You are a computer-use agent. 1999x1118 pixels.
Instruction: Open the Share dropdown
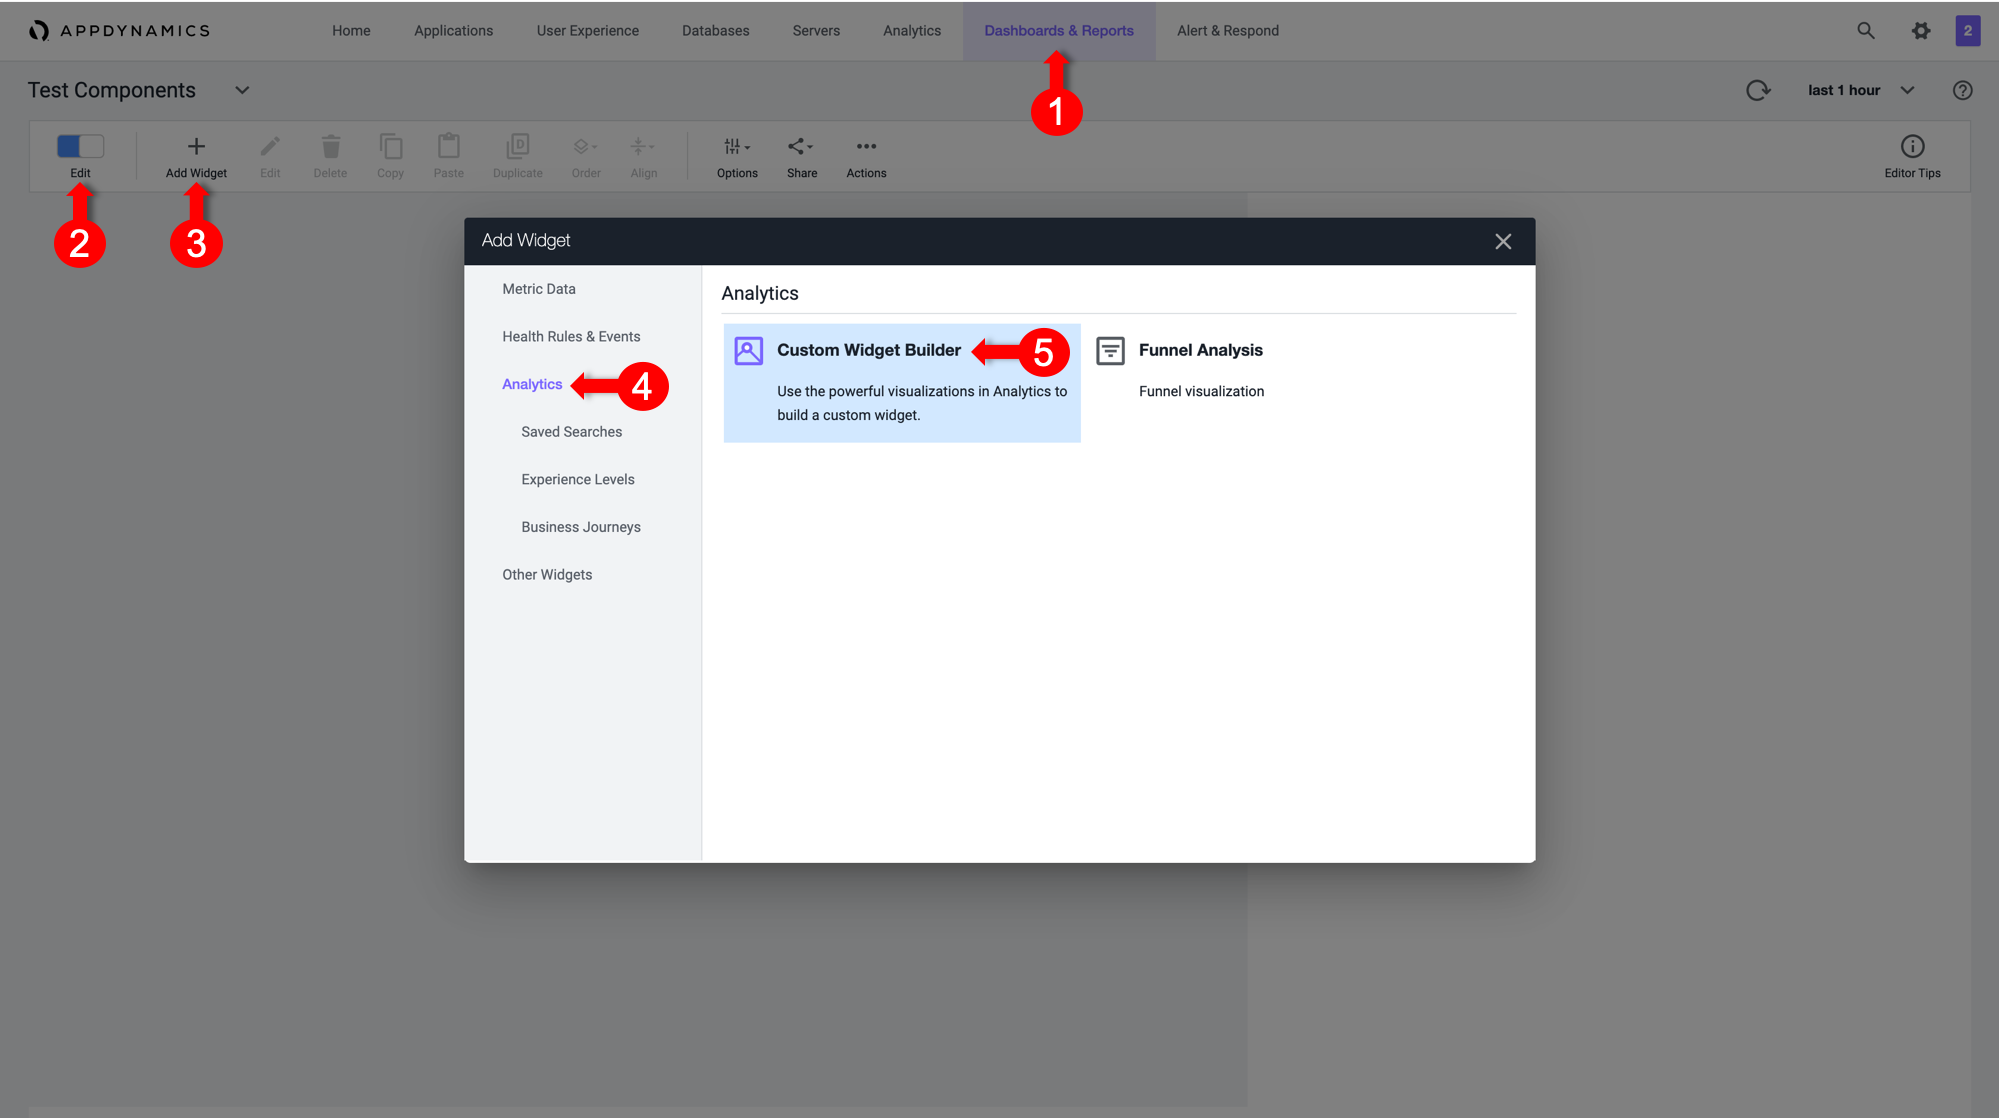coord(801,157)
